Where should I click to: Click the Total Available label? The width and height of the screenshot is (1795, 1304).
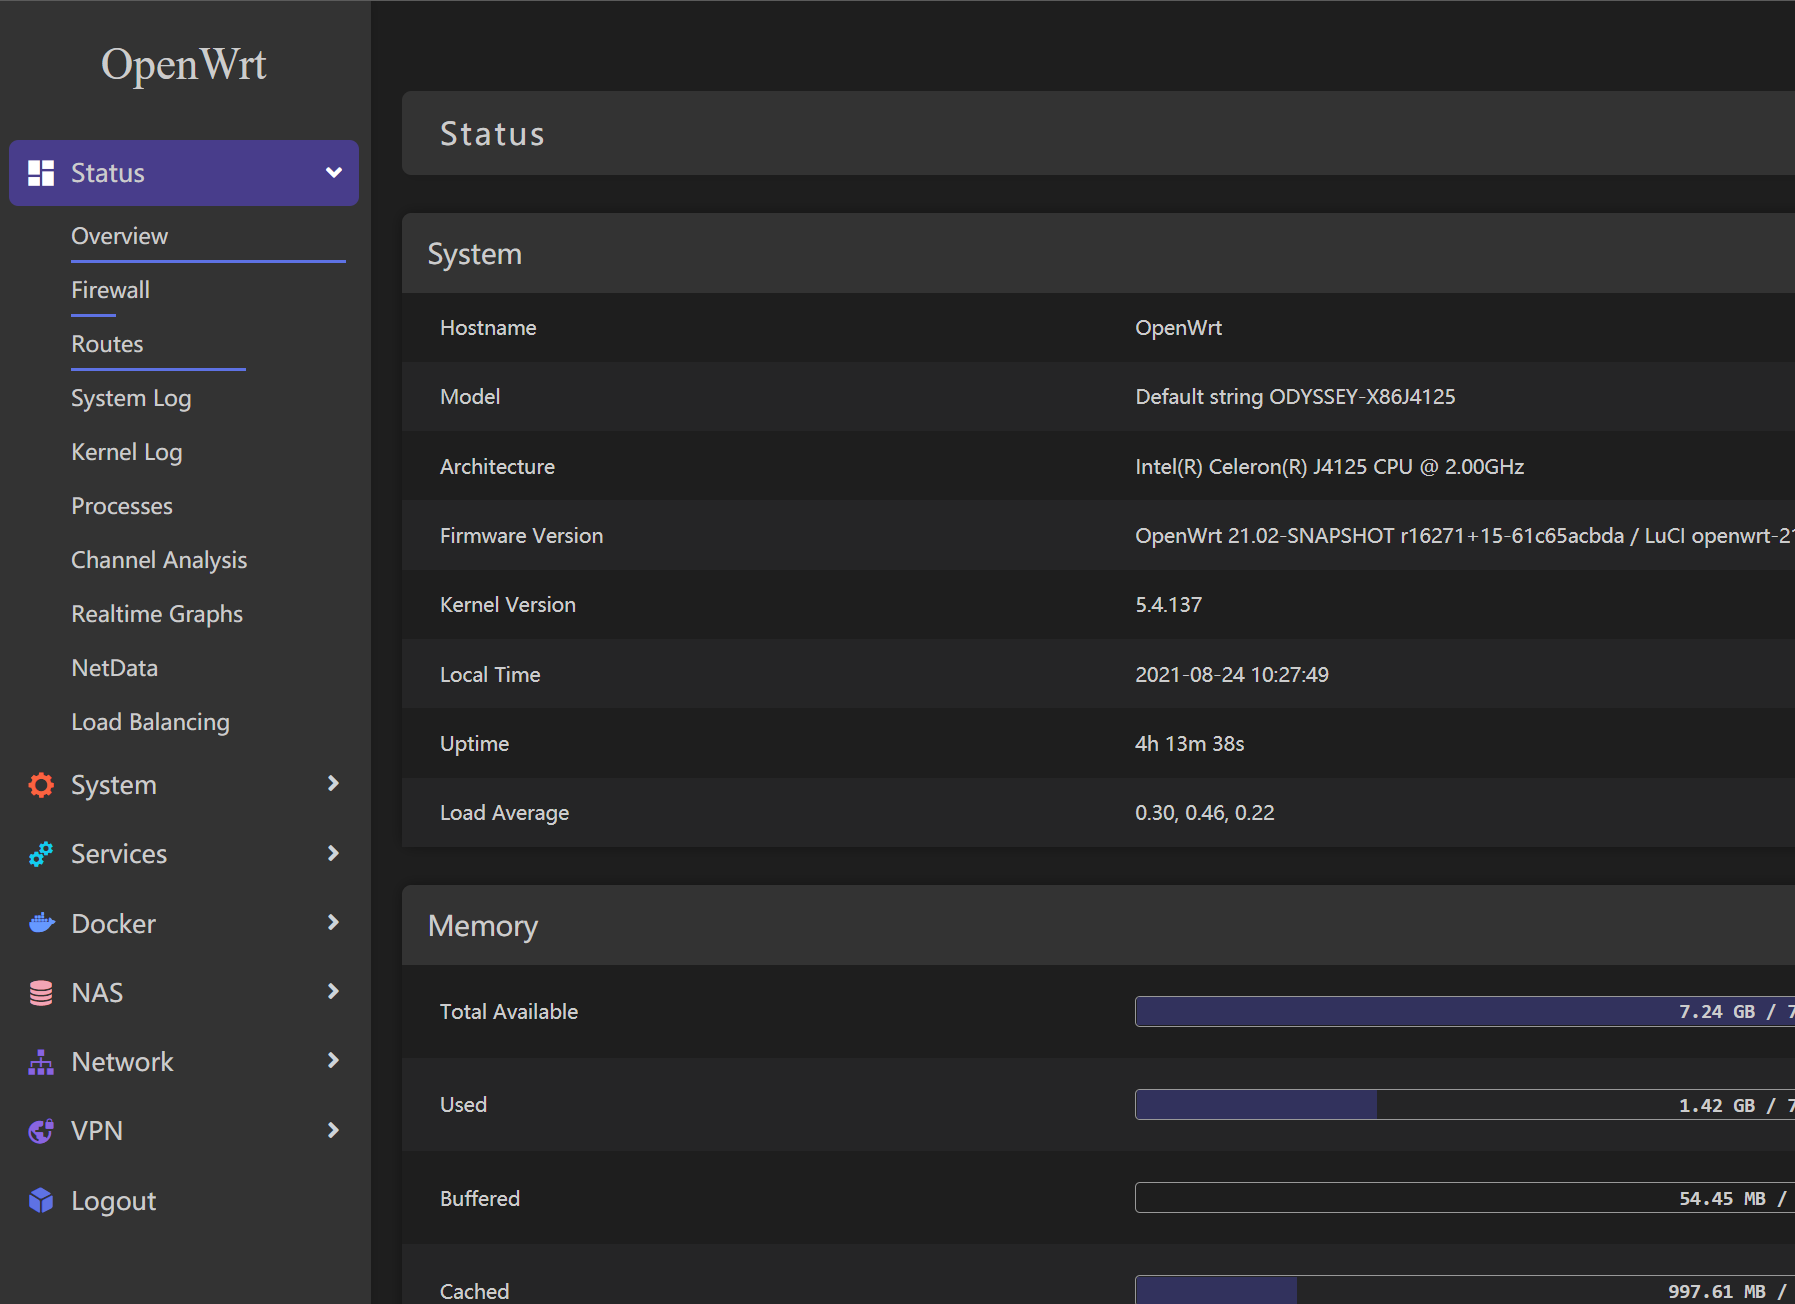tap(509, 1012)
